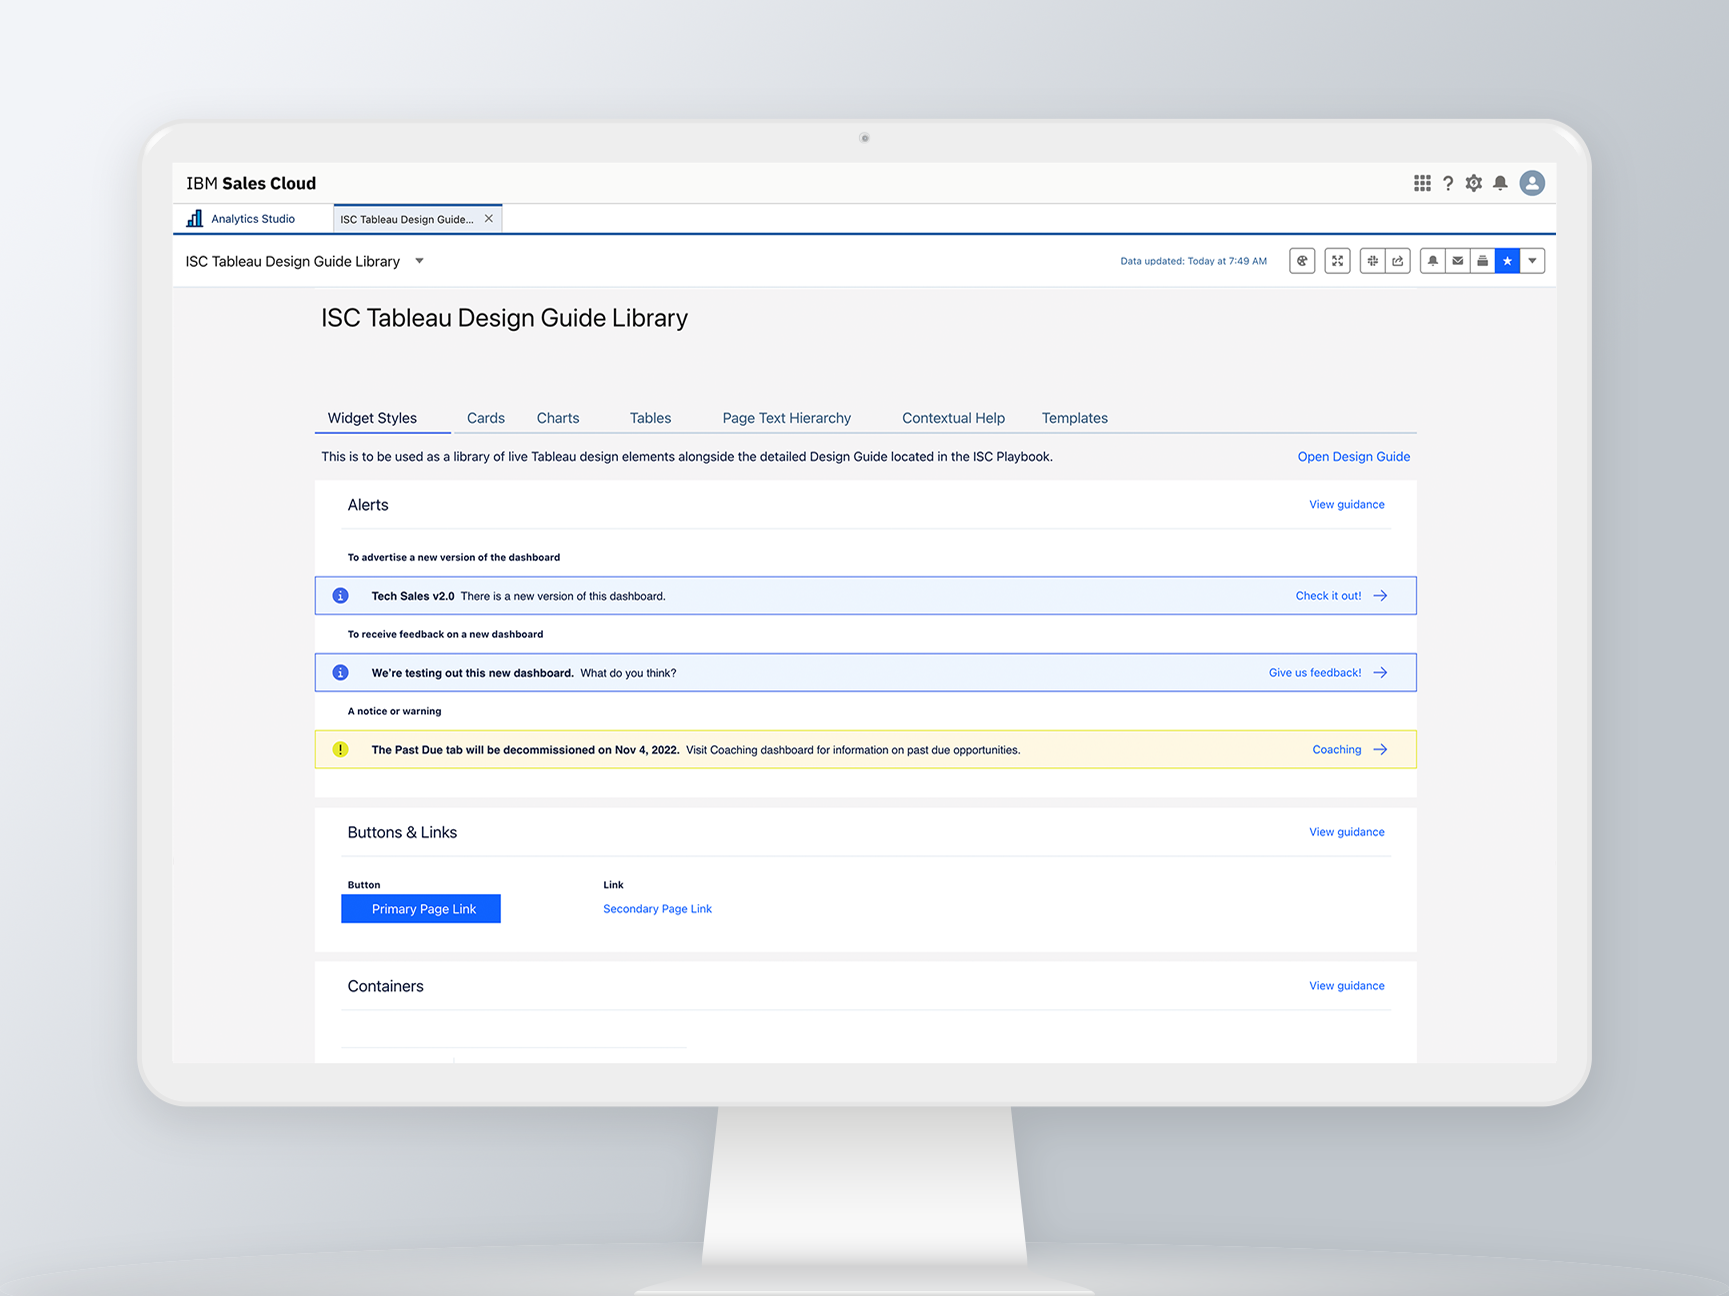The height and width of the screenshot is (1296, 1729).
Task: Click the 'ISC Tableau Design Guide Library' page title
Action: click(504, 318)
